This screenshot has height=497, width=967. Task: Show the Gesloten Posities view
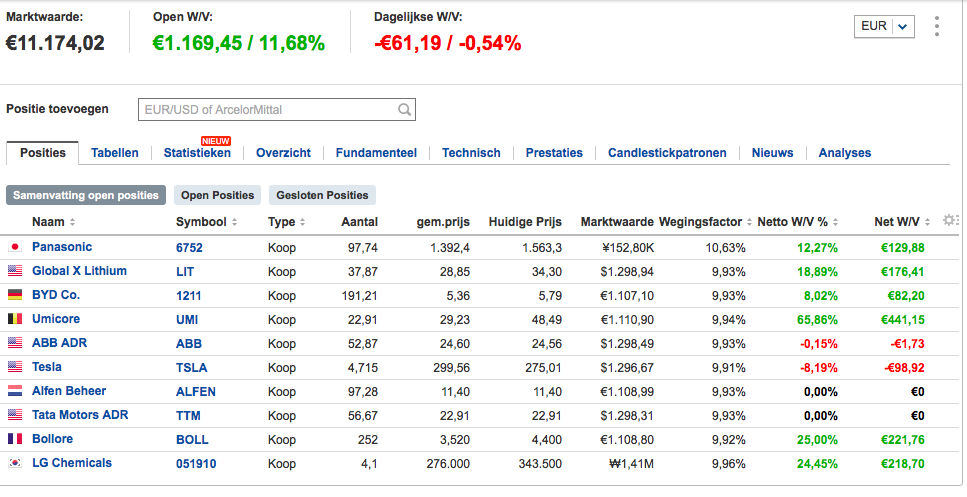tap(322, 195)
